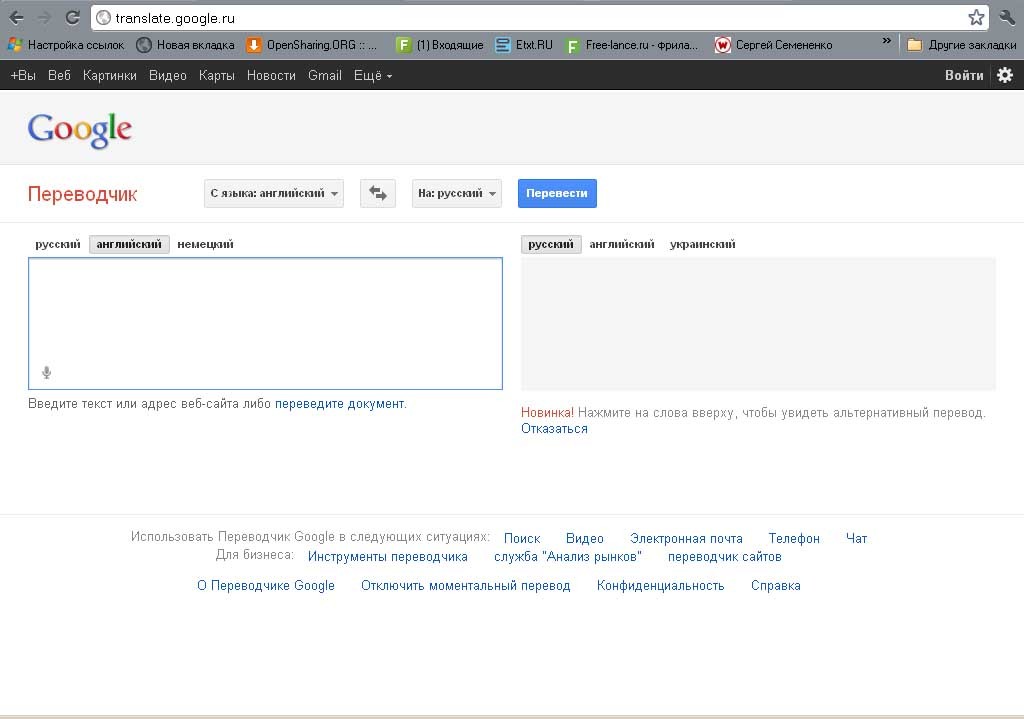Click +Вы in the Google bar
This screenshot has height=719, width=1024.
pyautogui.click(x=23, y=76)
